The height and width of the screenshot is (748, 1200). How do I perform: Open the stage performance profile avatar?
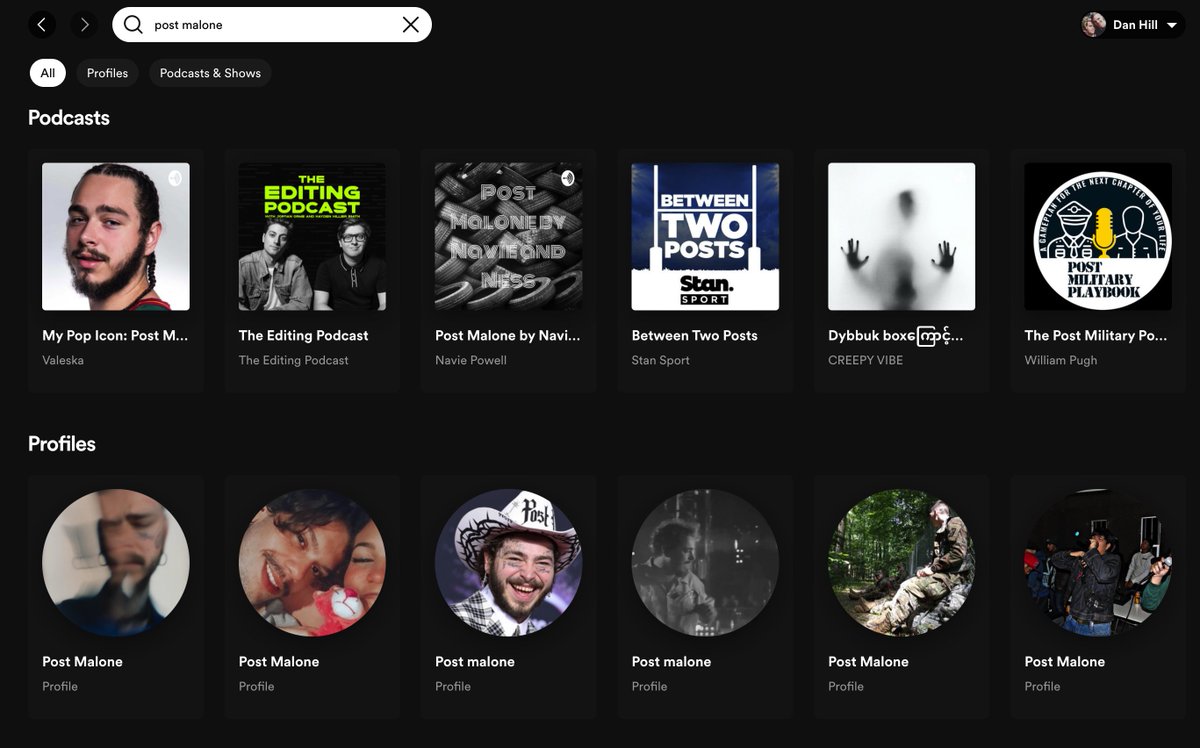click(1098, 563)
